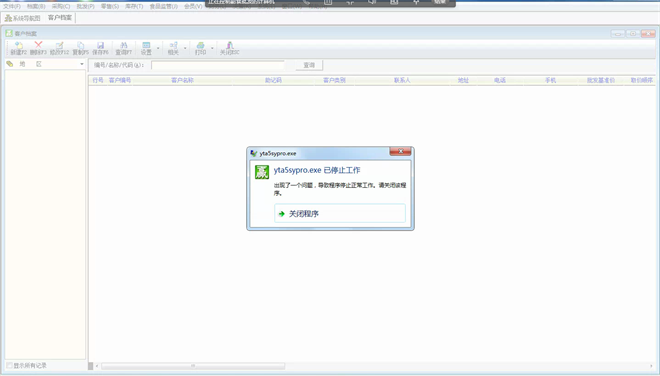Viewport: 660px width, 376px height.
Task: Open the 地区 region dropdown arrow
Action: (x=82, y=64)
